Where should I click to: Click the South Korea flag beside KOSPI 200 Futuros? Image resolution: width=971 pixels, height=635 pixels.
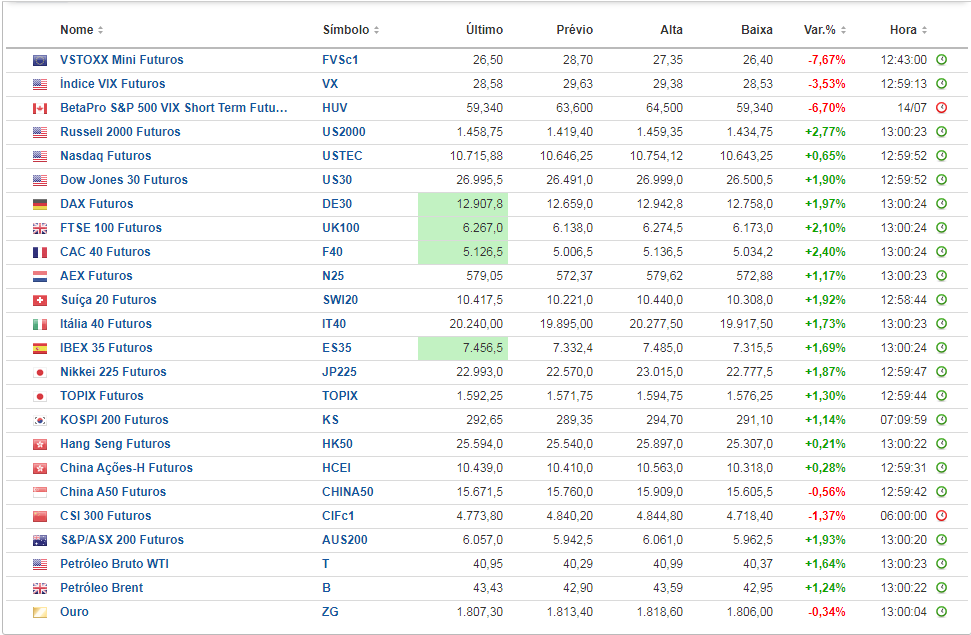40,420
